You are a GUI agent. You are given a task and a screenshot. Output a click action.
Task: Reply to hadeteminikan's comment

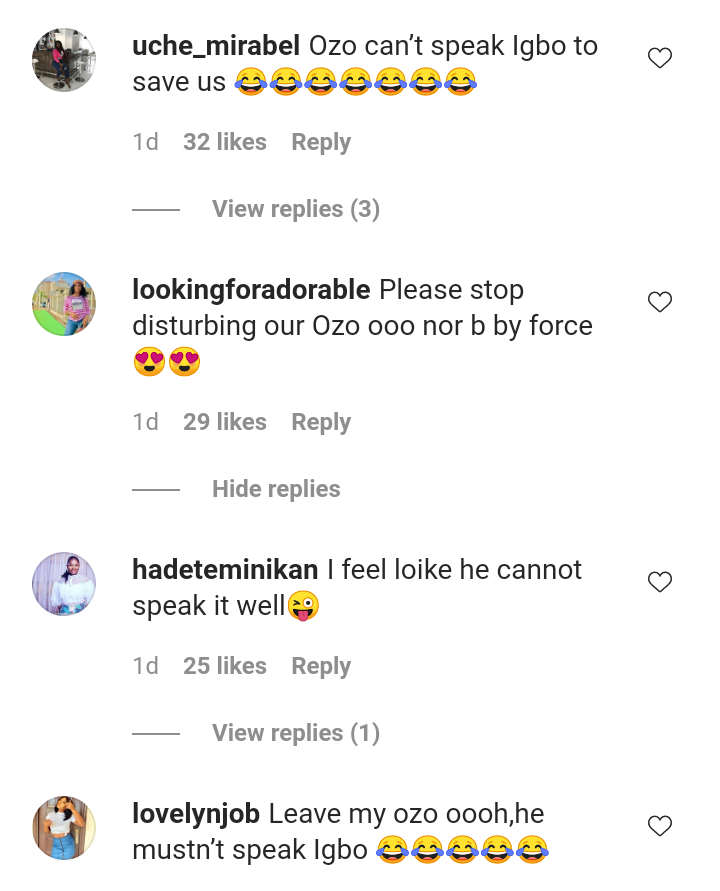[x=321, y=666]
